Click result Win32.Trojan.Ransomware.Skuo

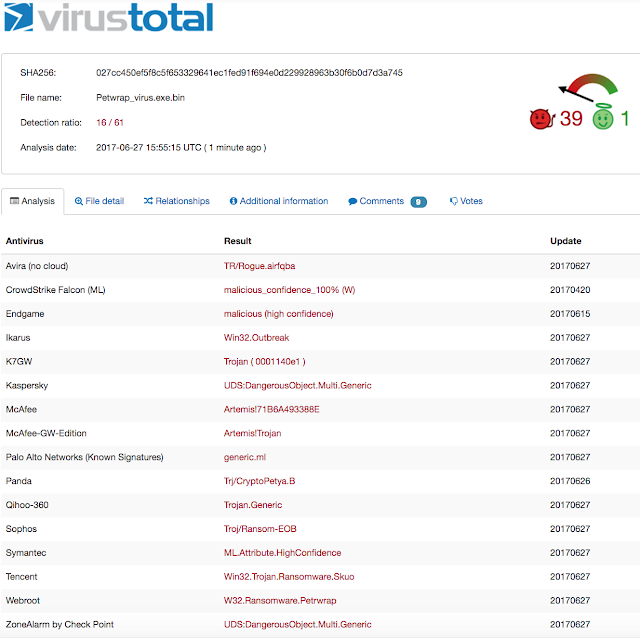click(x=289, y=577)
